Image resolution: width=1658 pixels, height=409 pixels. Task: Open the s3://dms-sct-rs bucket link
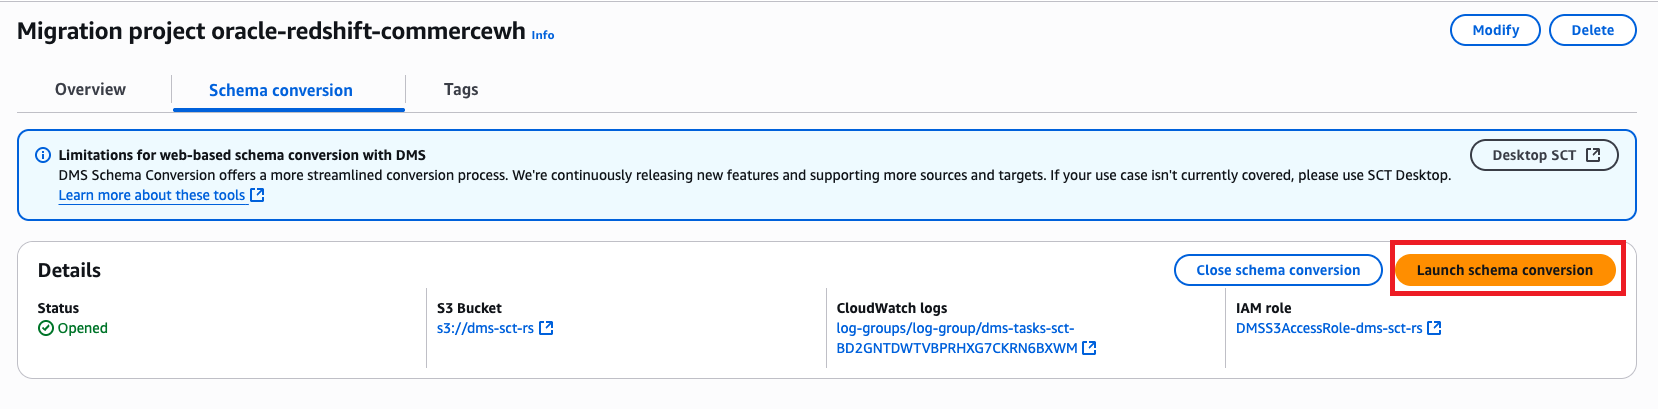[x=485, y=328]
